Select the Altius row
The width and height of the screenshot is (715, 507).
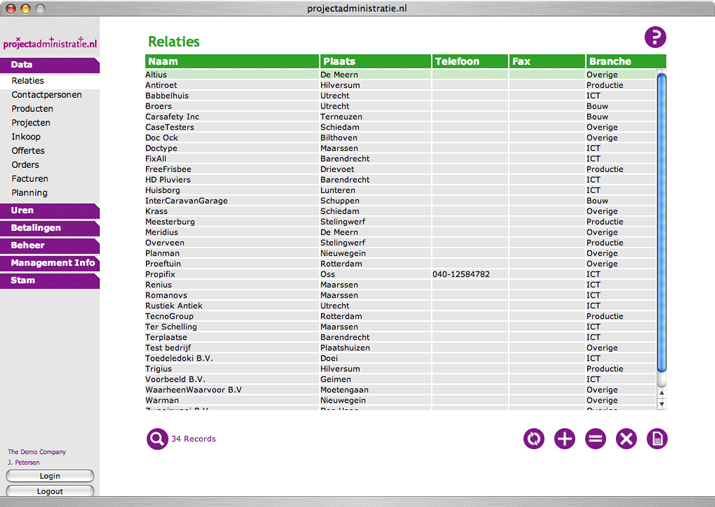[400, 75]
